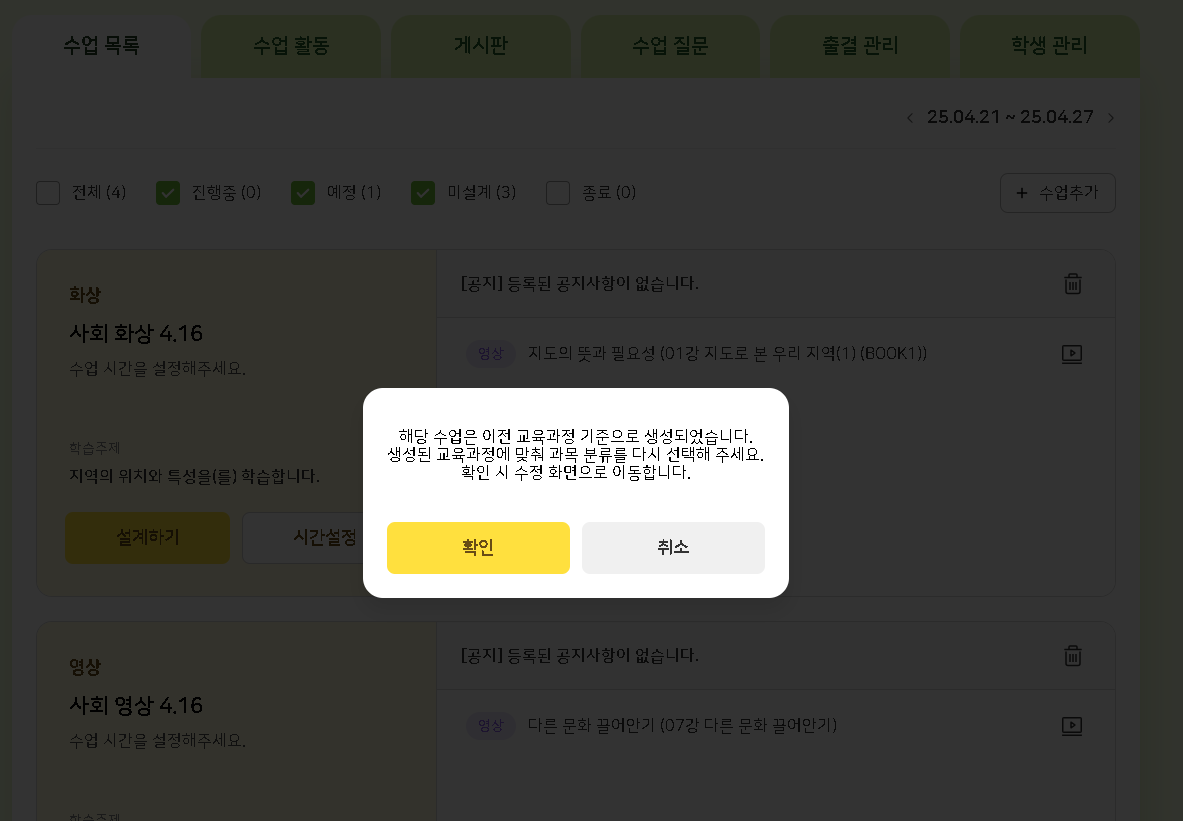Go to next week with right chevron
The image size is (1183, 821).
pyautogui.click(x=1110, y=118)
